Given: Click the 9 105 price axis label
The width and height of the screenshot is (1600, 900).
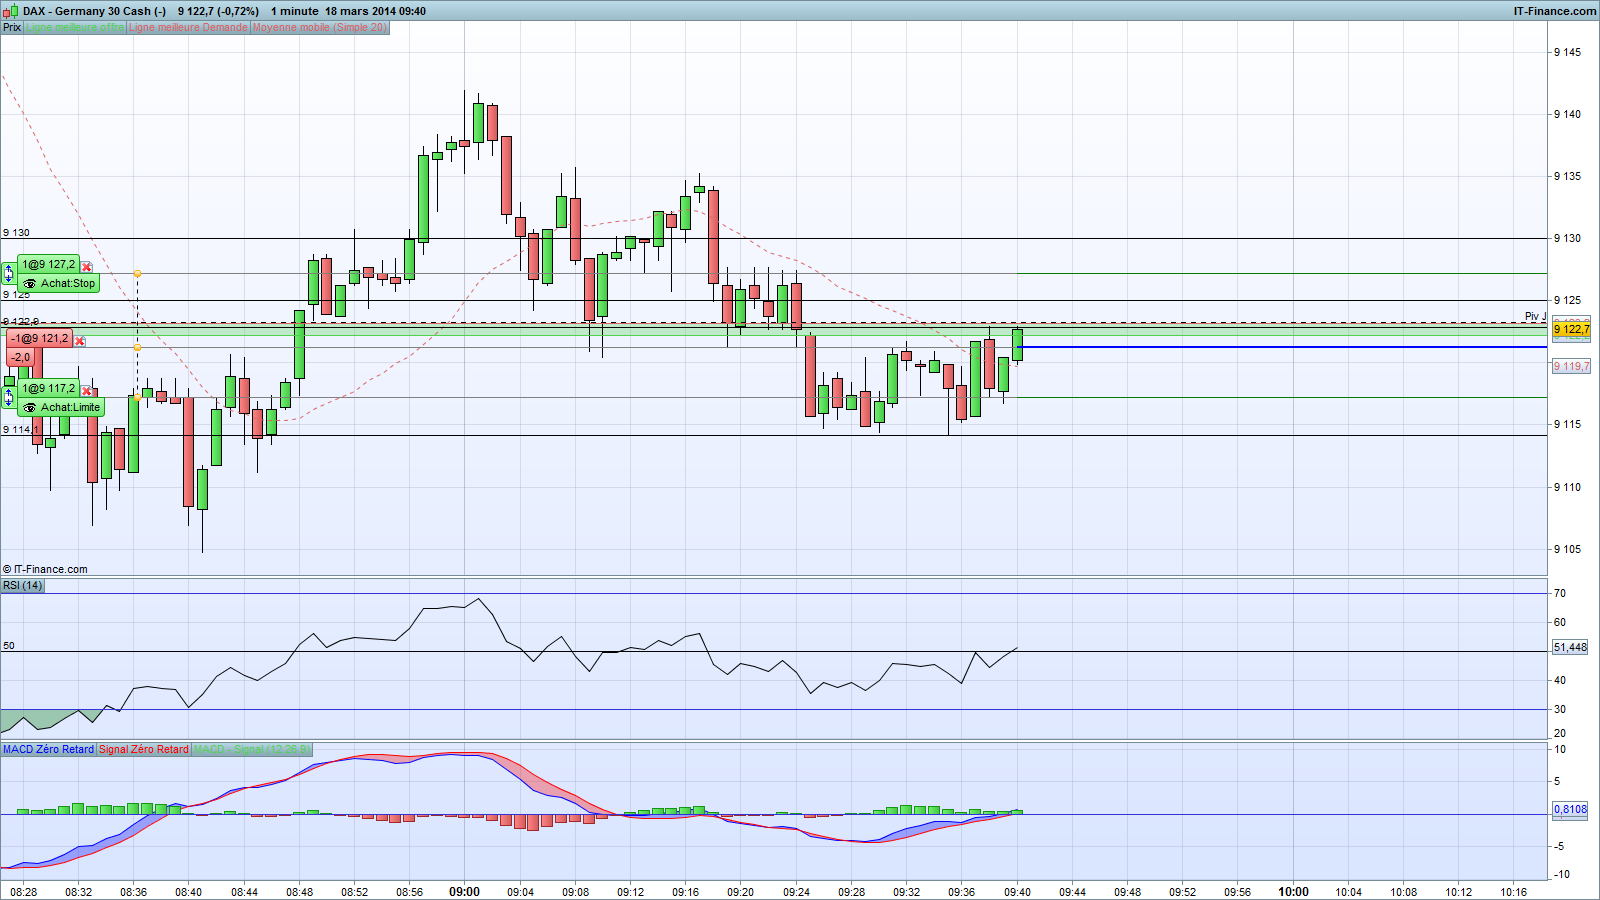Looking at the screenshot, I should [1567, 549].
